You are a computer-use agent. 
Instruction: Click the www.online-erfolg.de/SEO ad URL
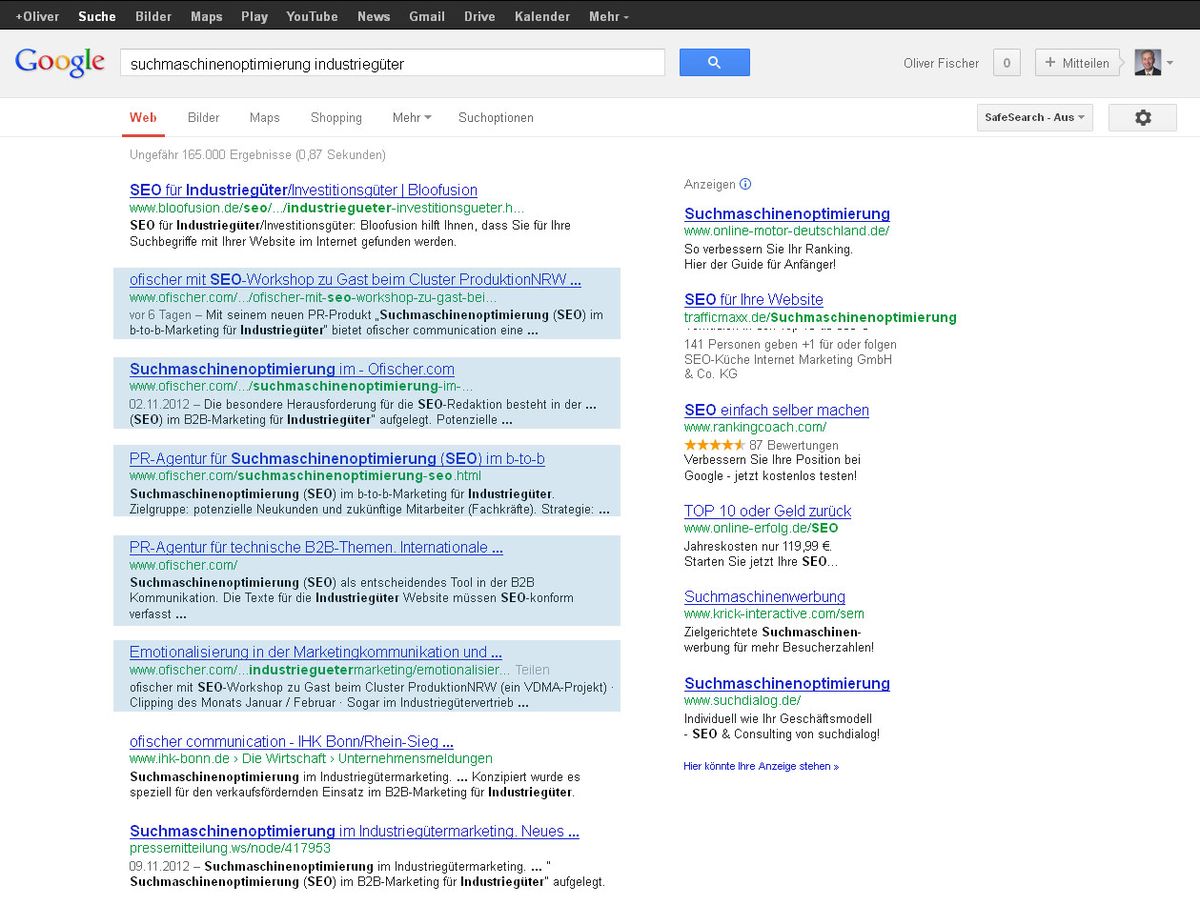pos(761,528)
